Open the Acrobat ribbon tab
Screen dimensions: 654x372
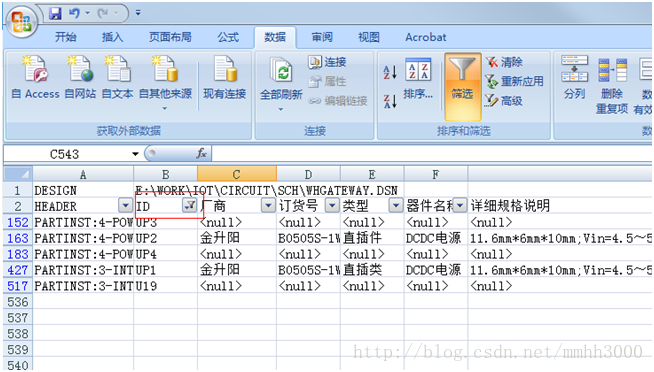[x=426, y=37]
